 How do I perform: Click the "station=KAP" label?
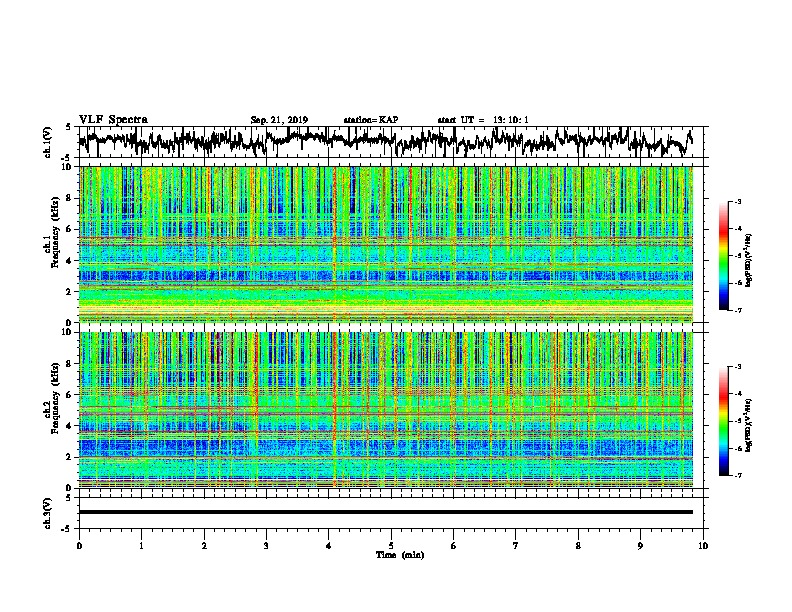pos(371,120)
